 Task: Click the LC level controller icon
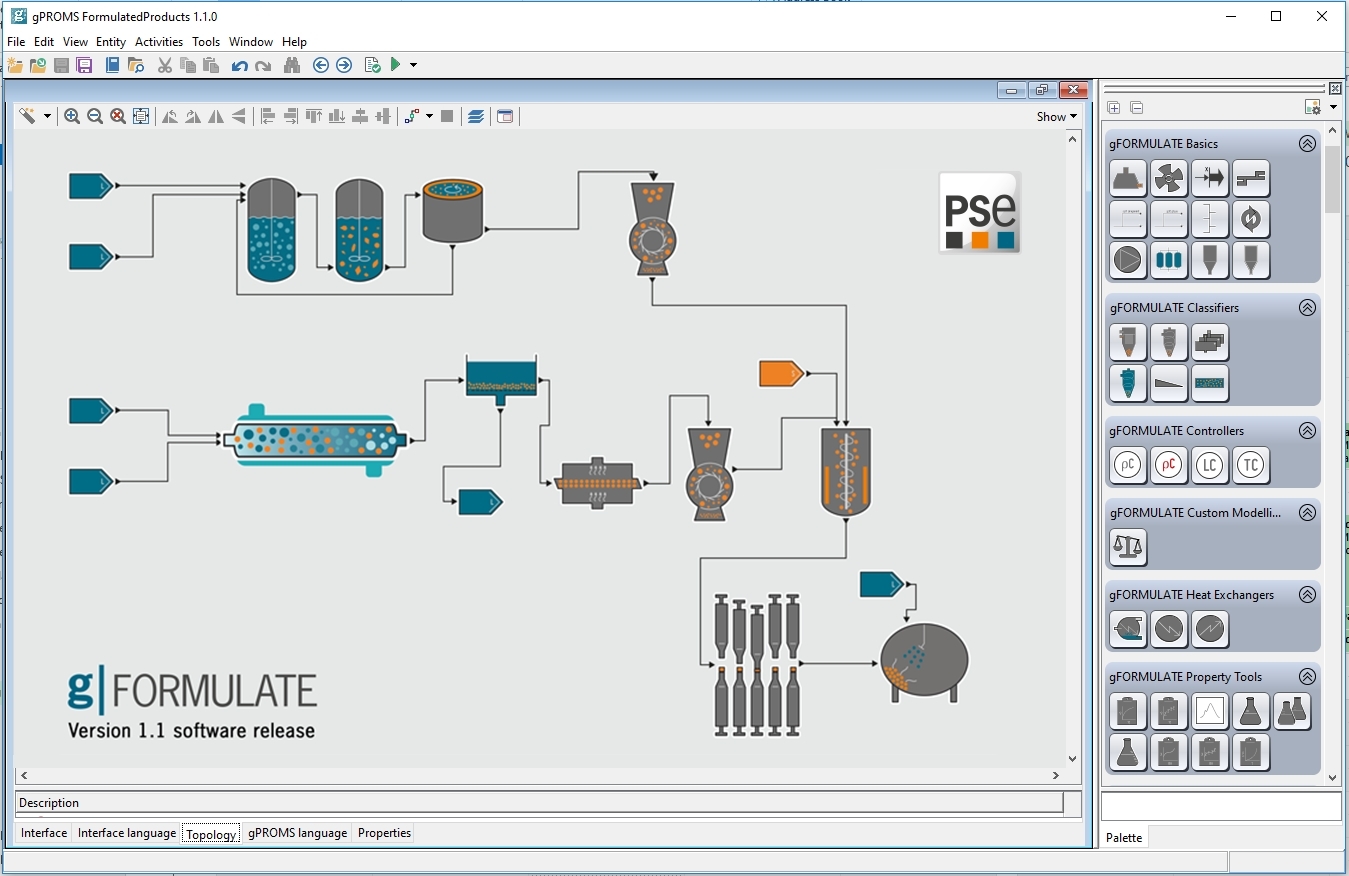coord(1210,465)
